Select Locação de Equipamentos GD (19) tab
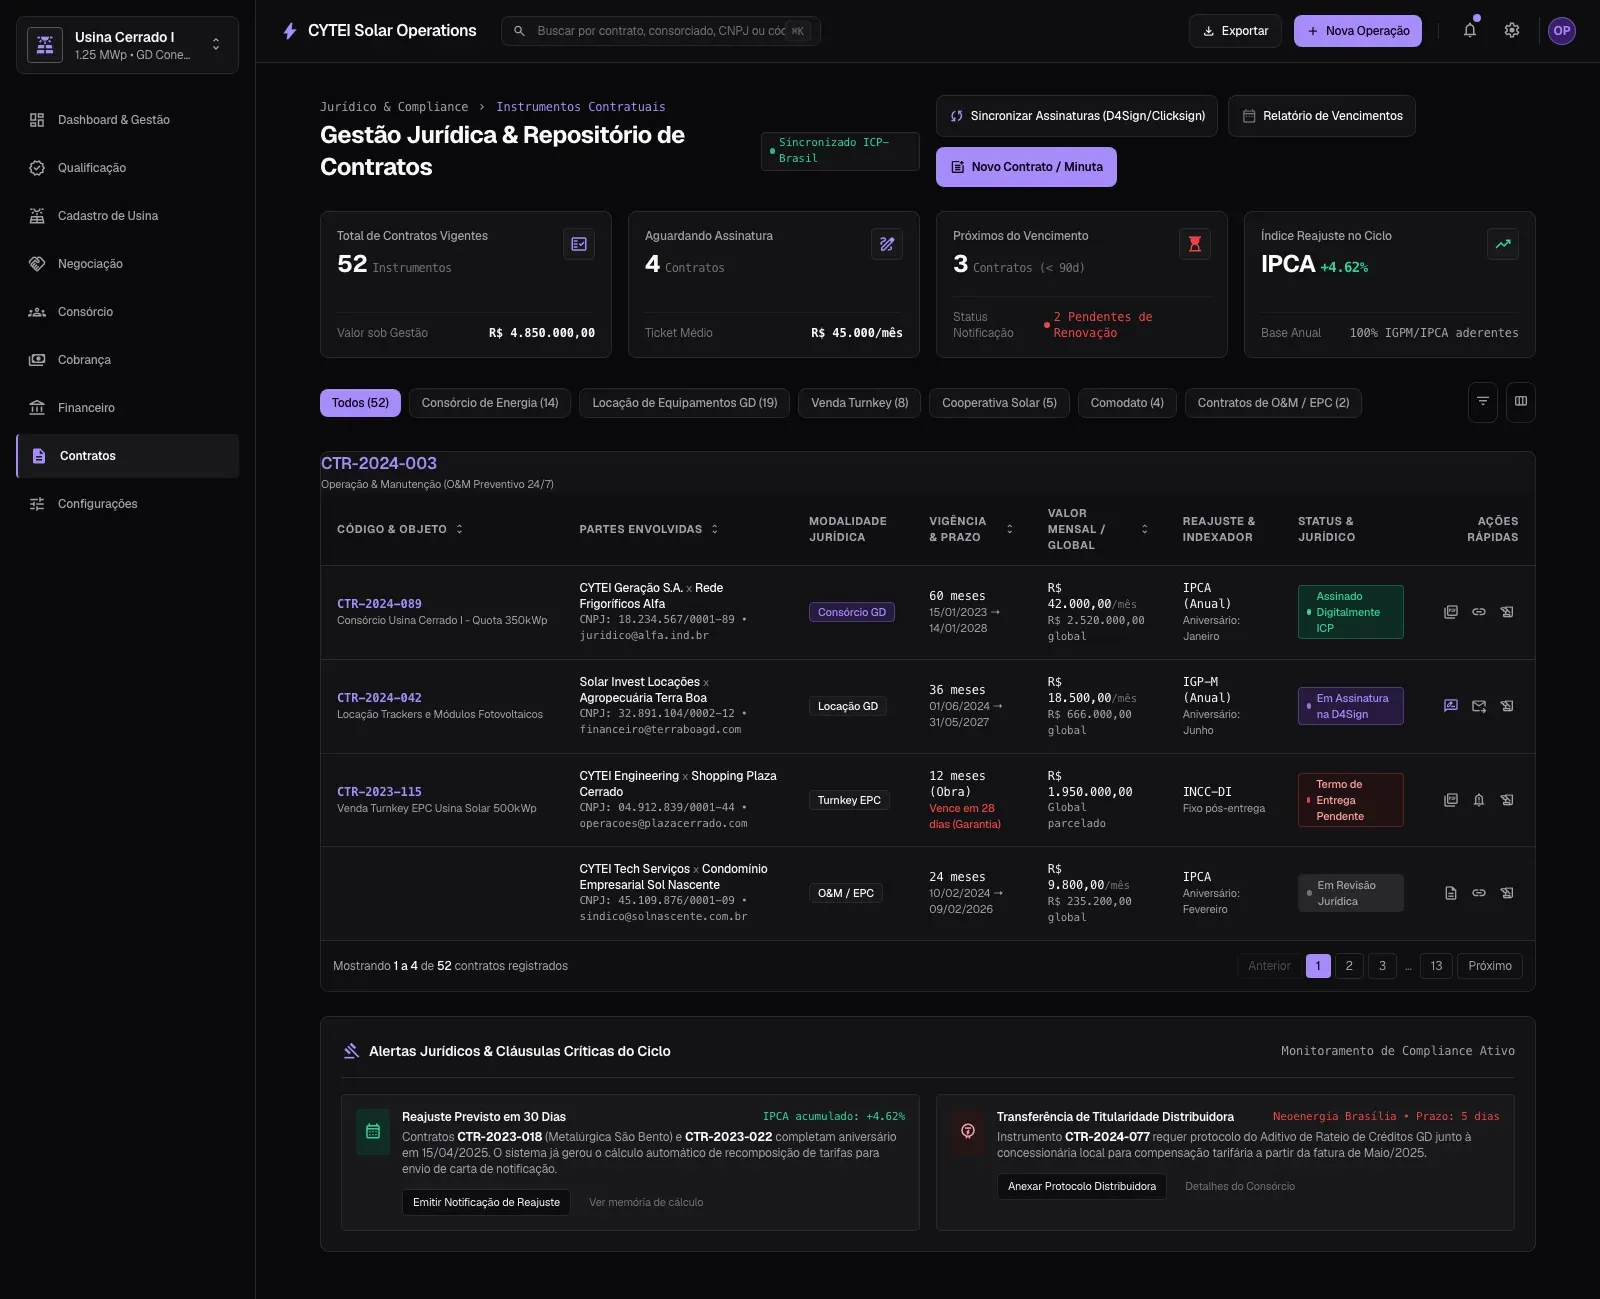Screen dimensions: 1600x1299 (x=685, y=403)
